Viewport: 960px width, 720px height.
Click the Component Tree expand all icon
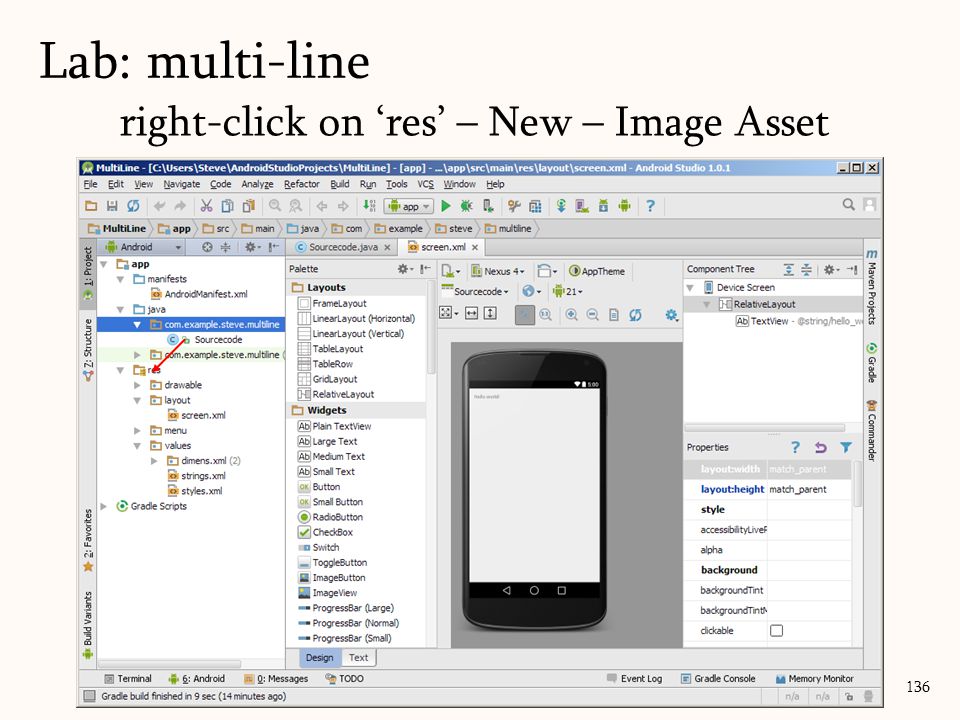789,269
